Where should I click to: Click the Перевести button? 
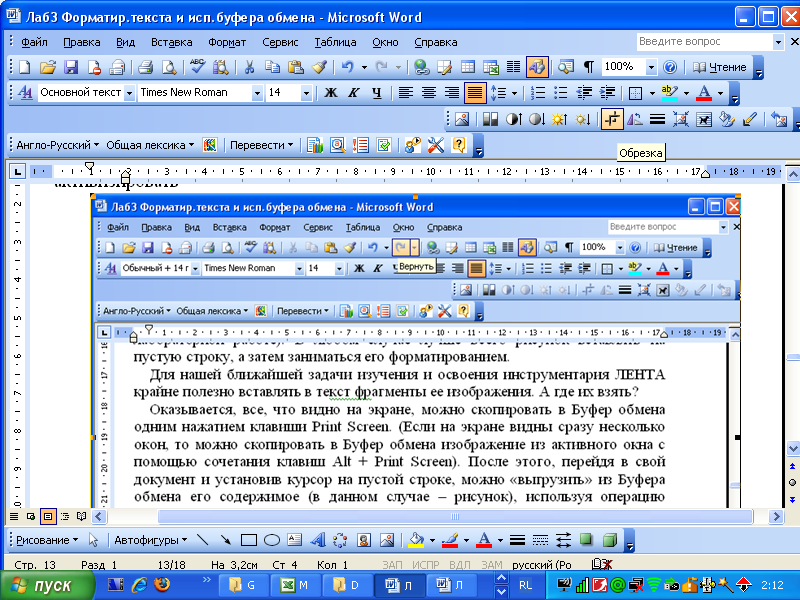[x=261, y=145]
